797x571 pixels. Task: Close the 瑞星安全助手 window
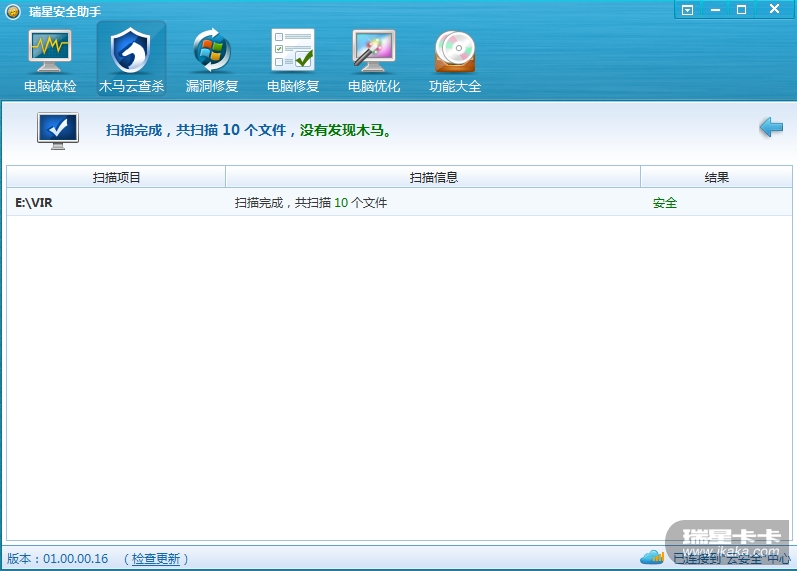[x=774, y=9]
